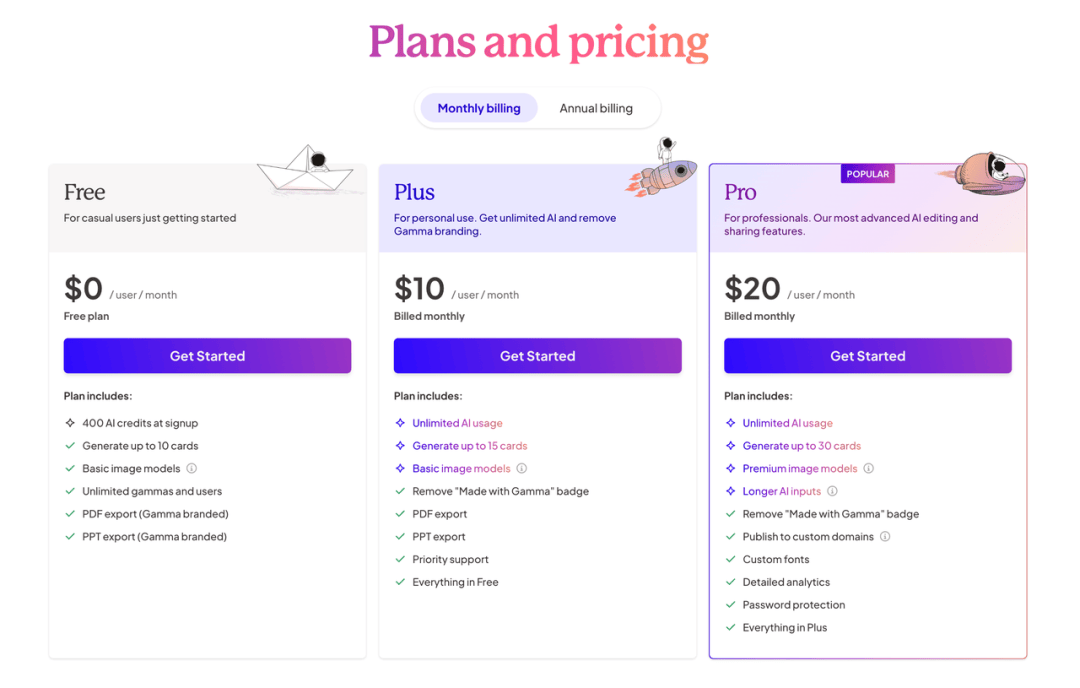
Task: Click info icon next to Publish to custom domains
Action: (885, 536)
